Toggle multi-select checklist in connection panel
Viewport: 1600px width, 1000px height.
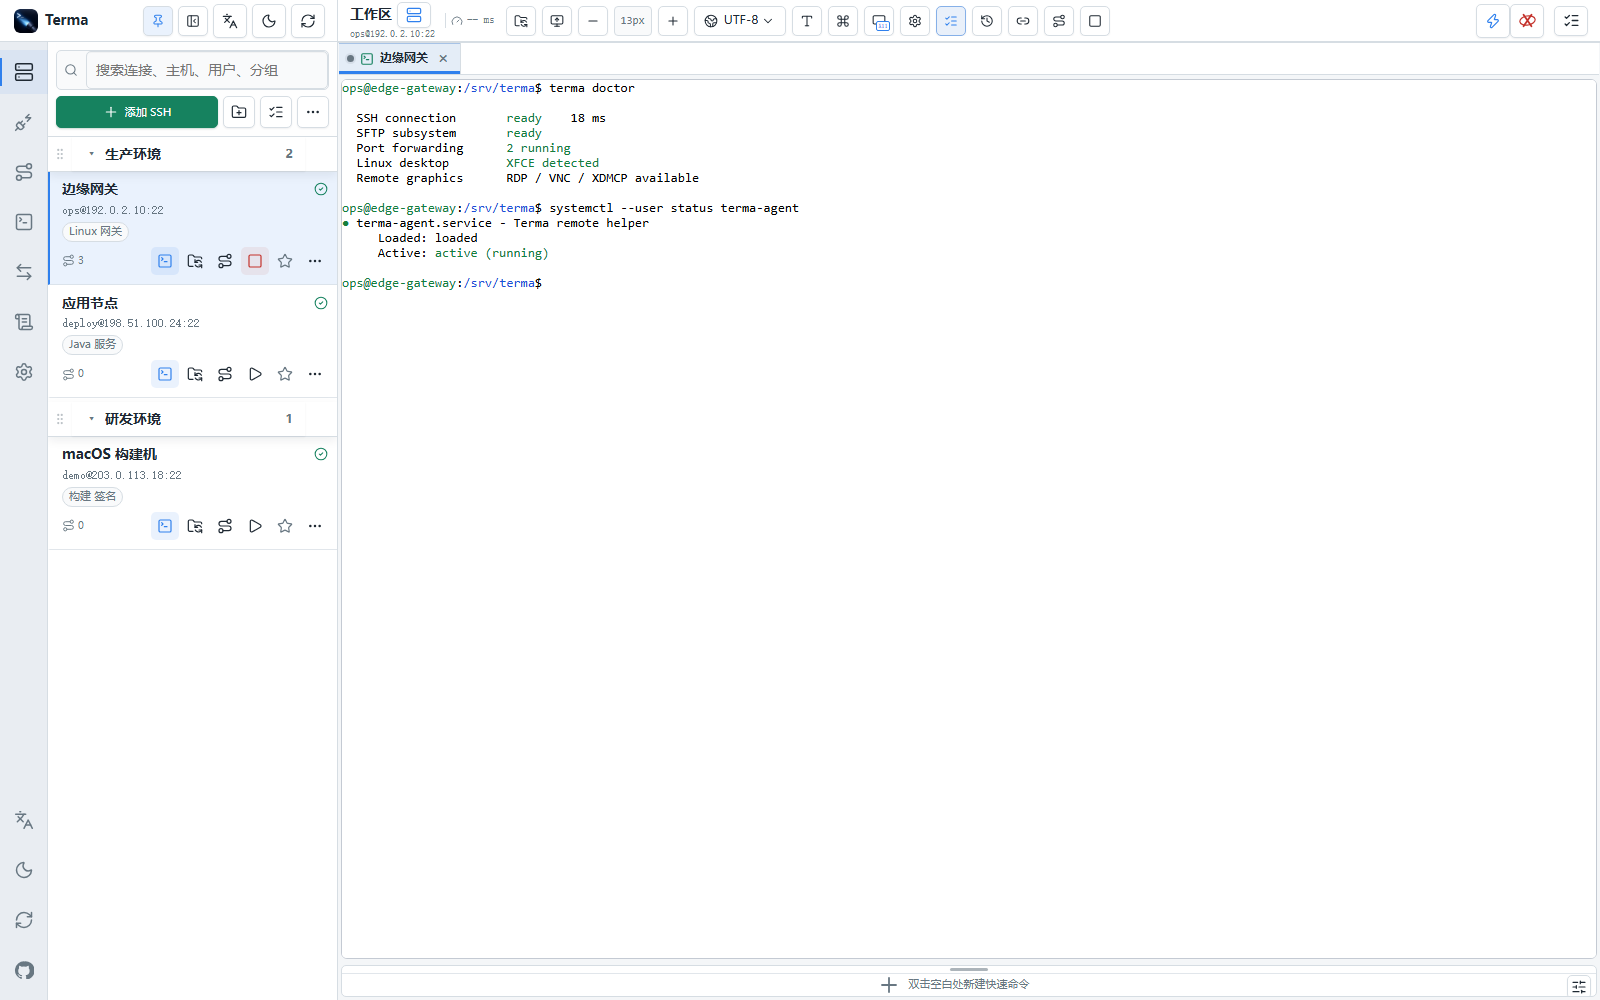pyautogui.click(x=276, y=112)
